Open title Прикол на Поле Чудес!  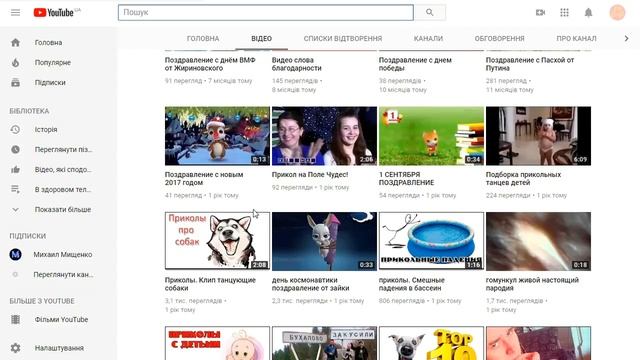click(310, 174)
